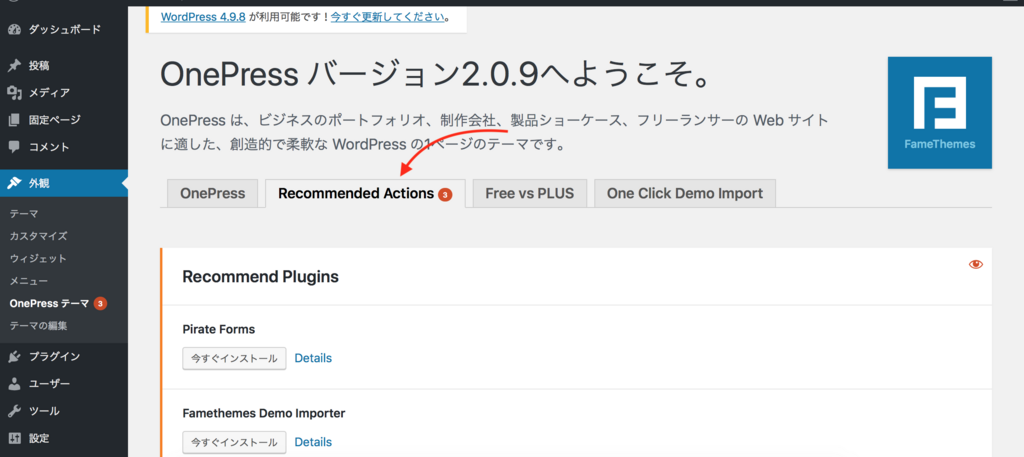Select the 外観 menu item
Image resolution: width=1024 pixels, height=457 pixels.
coord(64,183)
